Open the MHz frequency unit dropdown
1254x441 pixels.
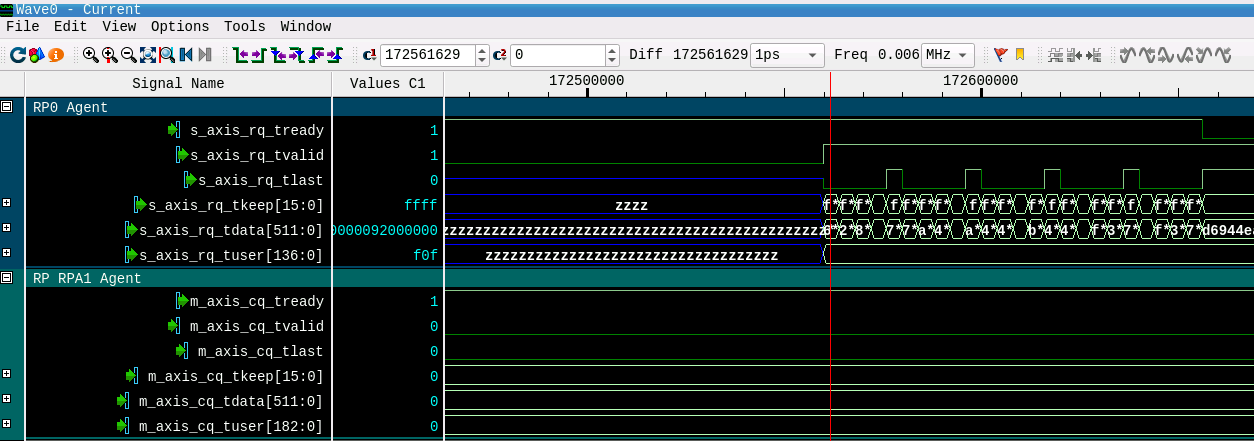click(947, 55)
